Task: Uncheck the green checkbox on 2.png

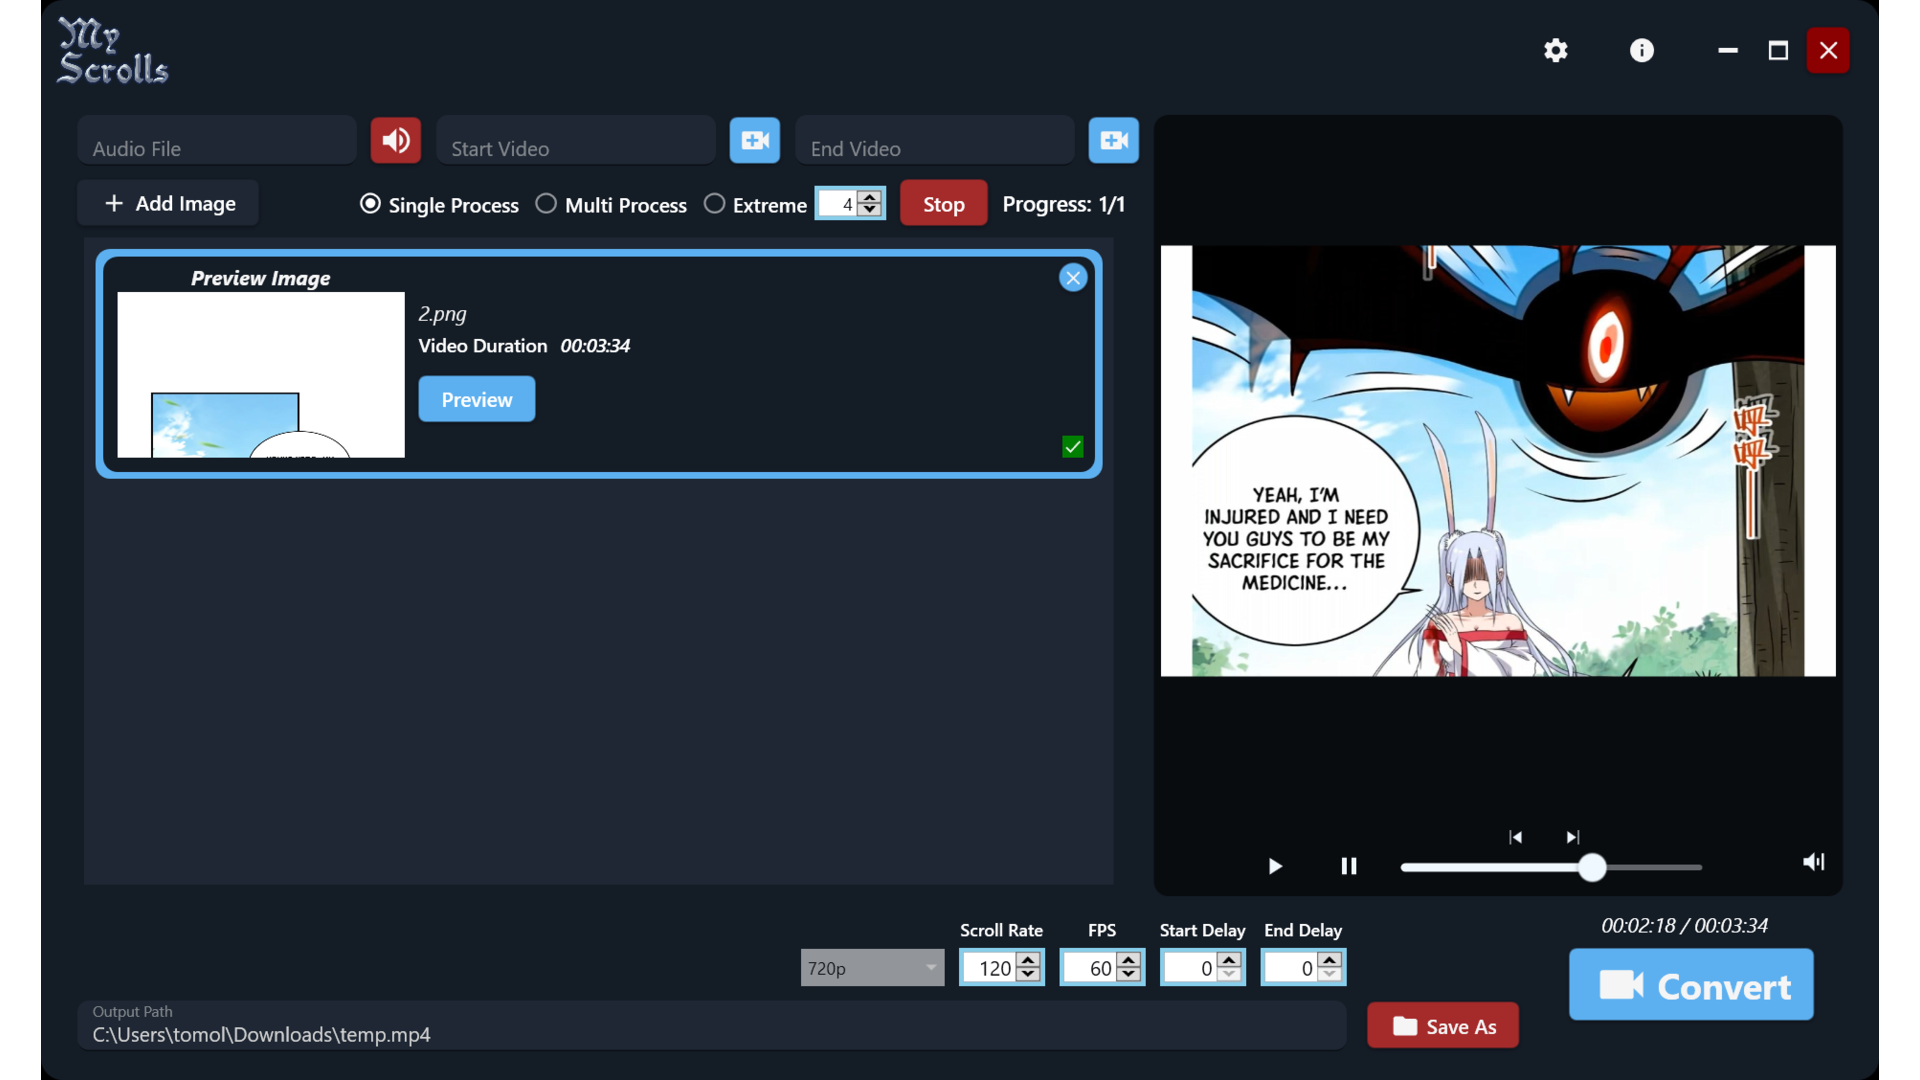Action: coord(1072,447)
